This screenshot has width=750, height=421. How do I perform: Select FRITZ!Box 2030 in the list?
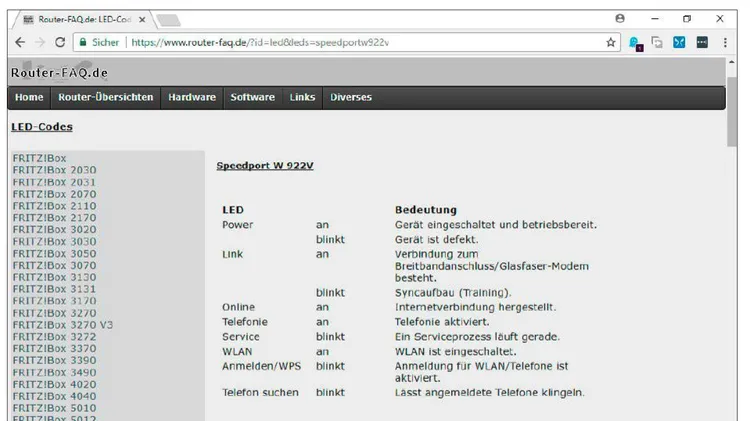pyautogui.click(x=55, y=170)
